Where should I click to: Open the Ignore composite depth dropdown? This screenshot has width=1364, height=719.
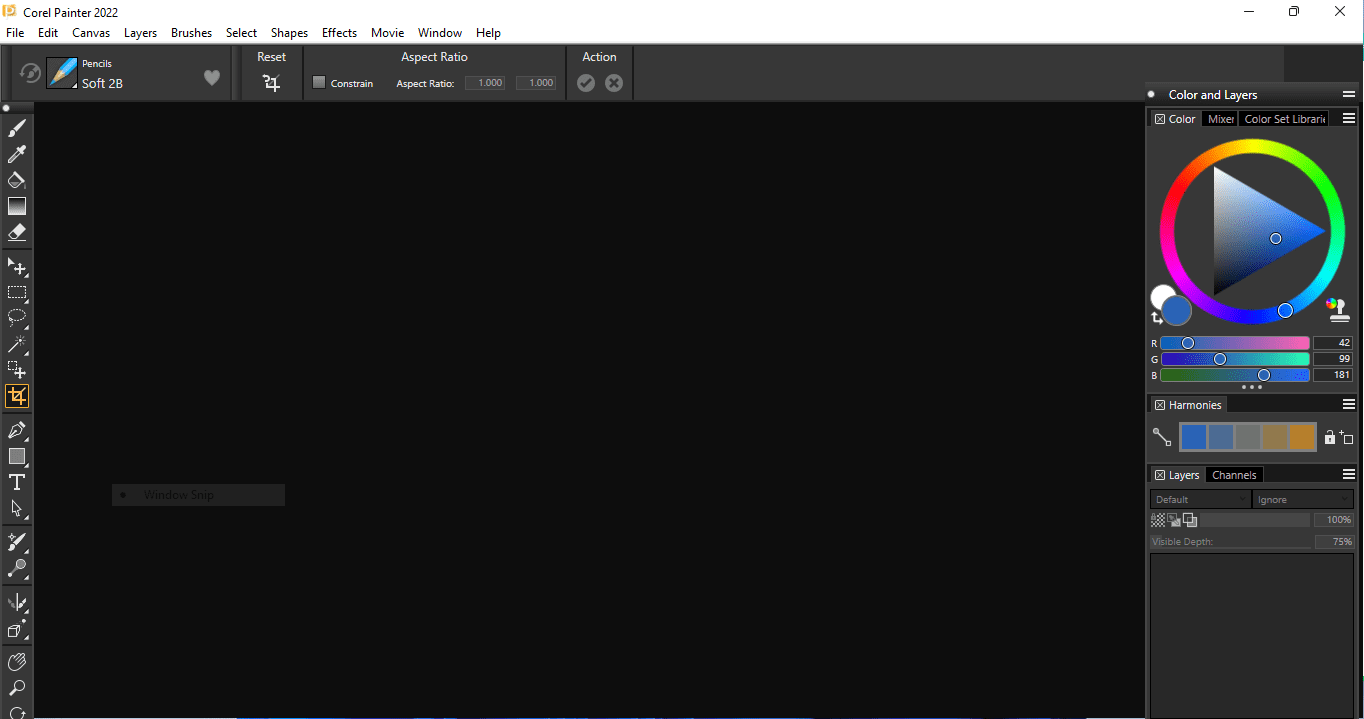[x=1303, y=499]
